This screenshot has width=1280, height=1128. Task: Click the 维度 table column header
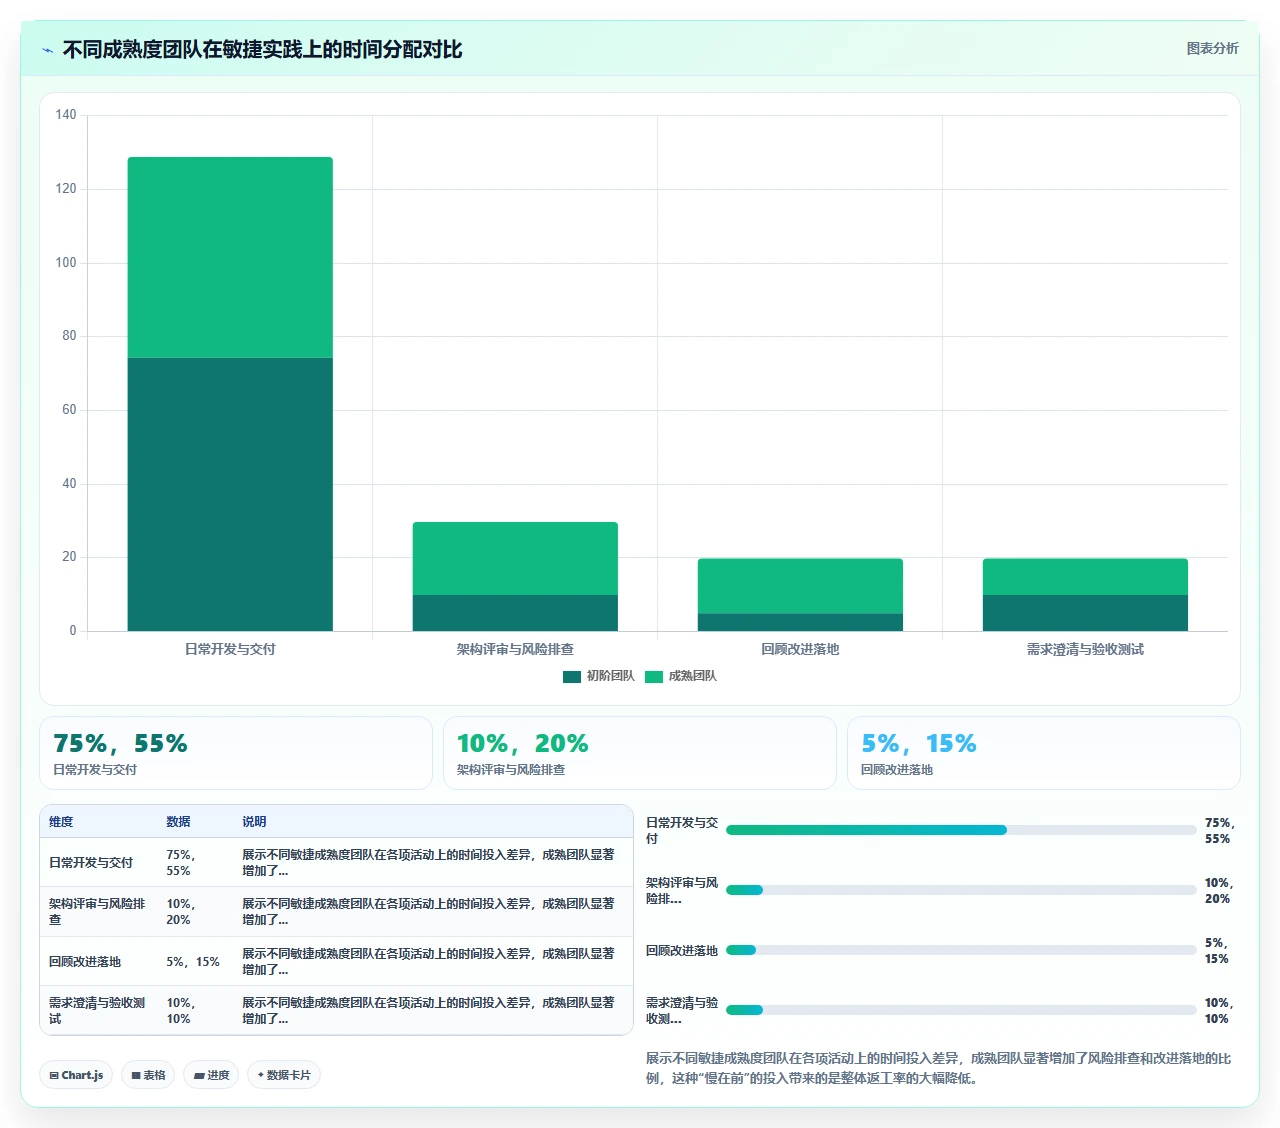pyautogui.click(x=61, y=822)
